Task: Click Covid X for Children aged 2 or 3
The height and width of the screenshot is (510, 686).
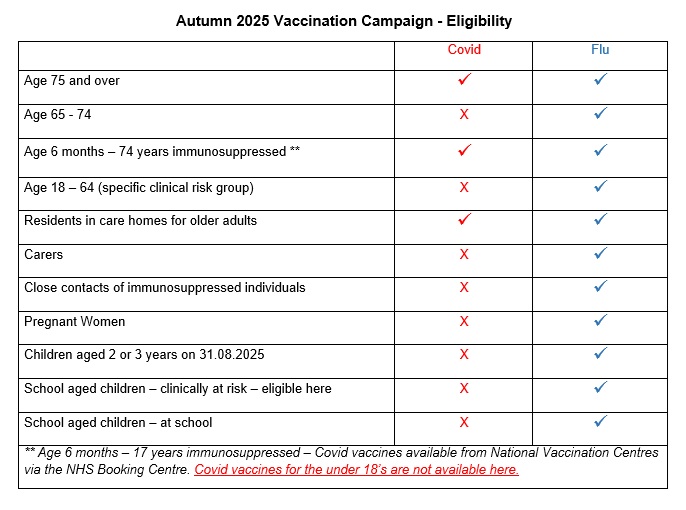Action: (464, 354)
